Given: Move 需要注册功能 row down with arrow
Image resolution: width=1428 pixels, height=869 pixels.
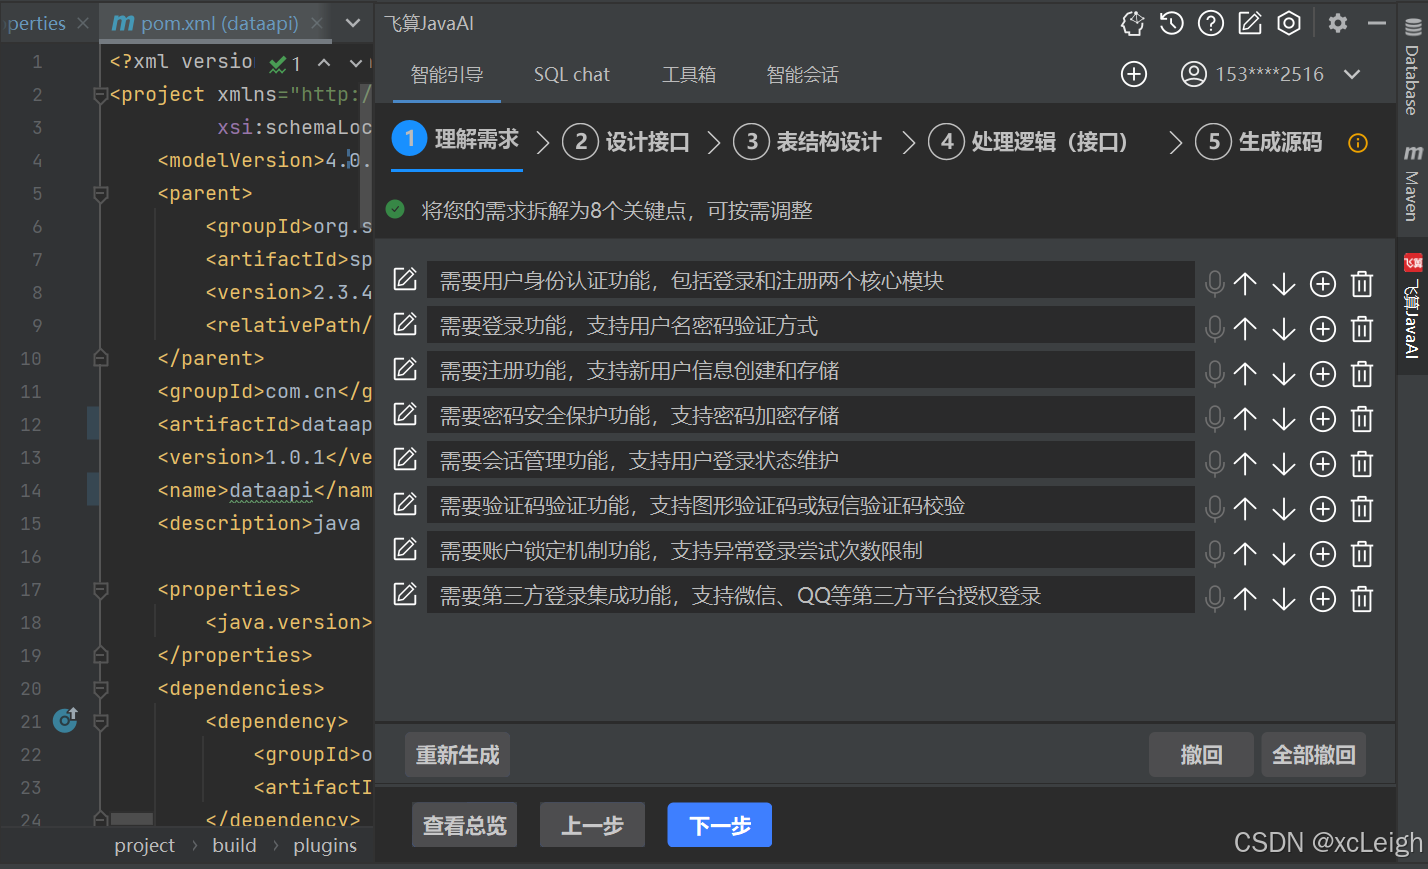Looking at the screenshot, I should 1284,374.
